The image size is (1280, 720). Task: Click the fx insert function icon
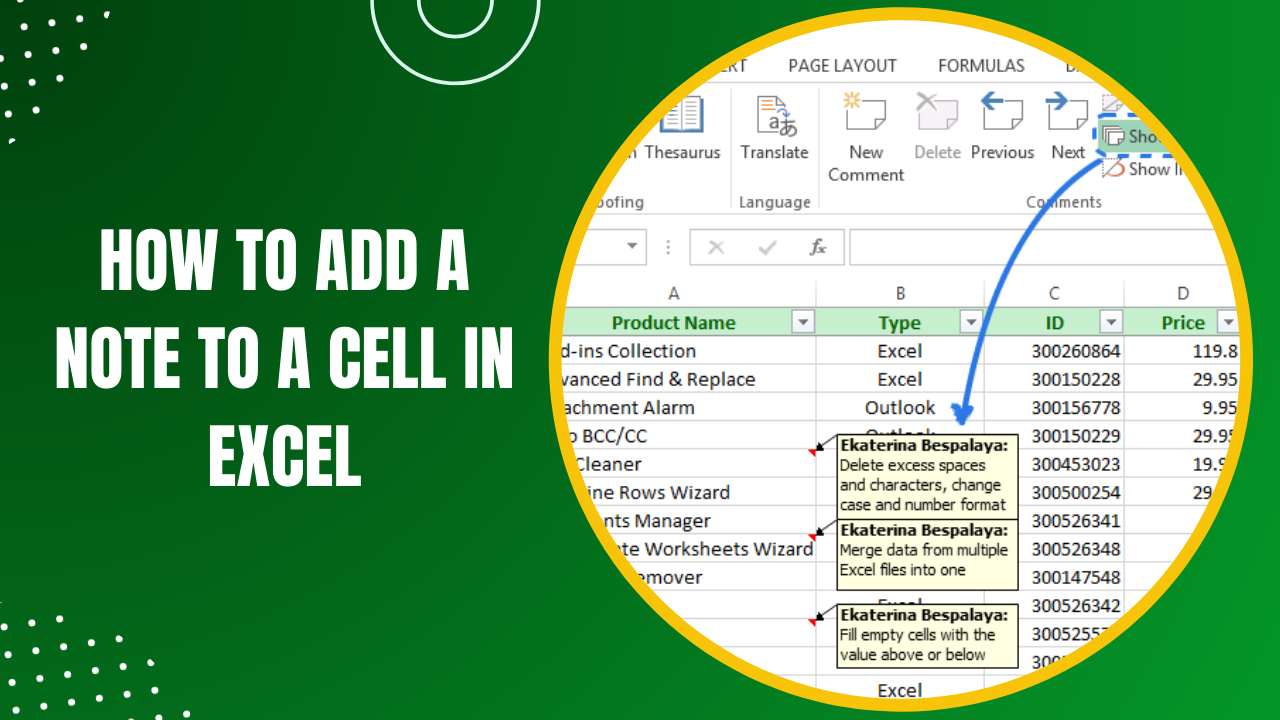point(818,247)
